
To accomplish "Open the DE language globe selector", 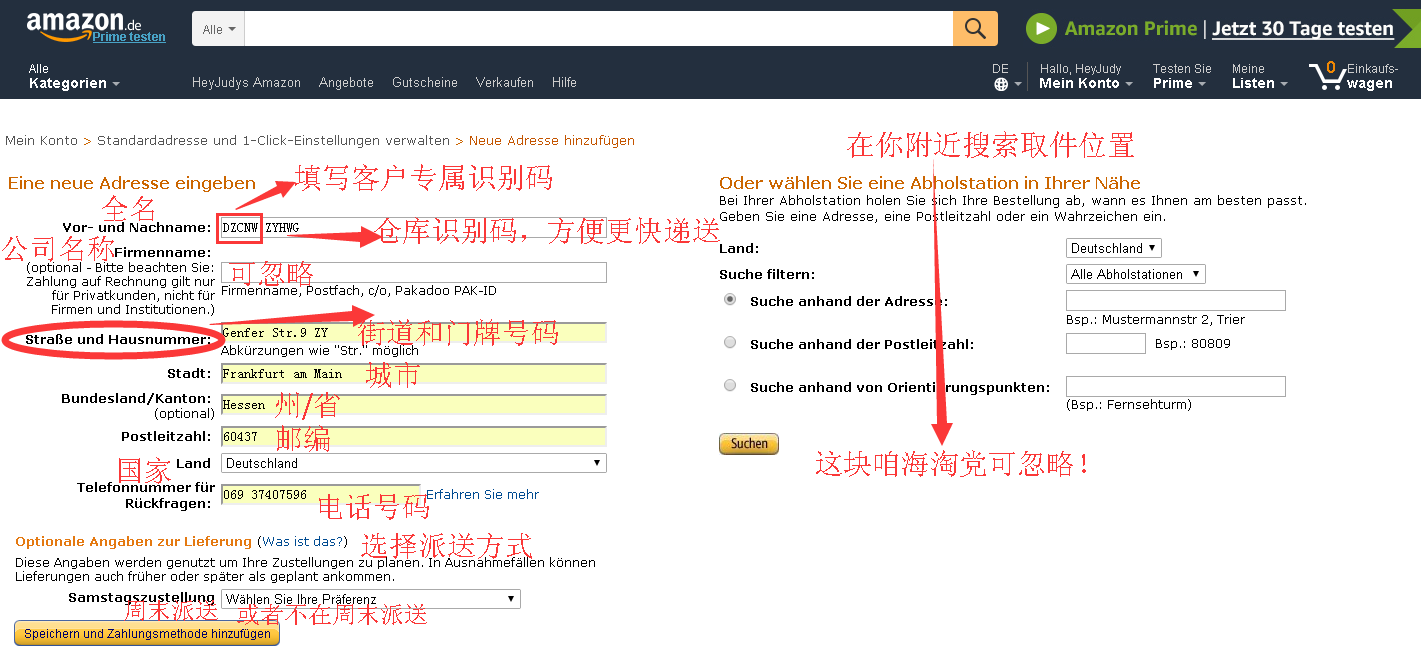I will click(1006, 77).
